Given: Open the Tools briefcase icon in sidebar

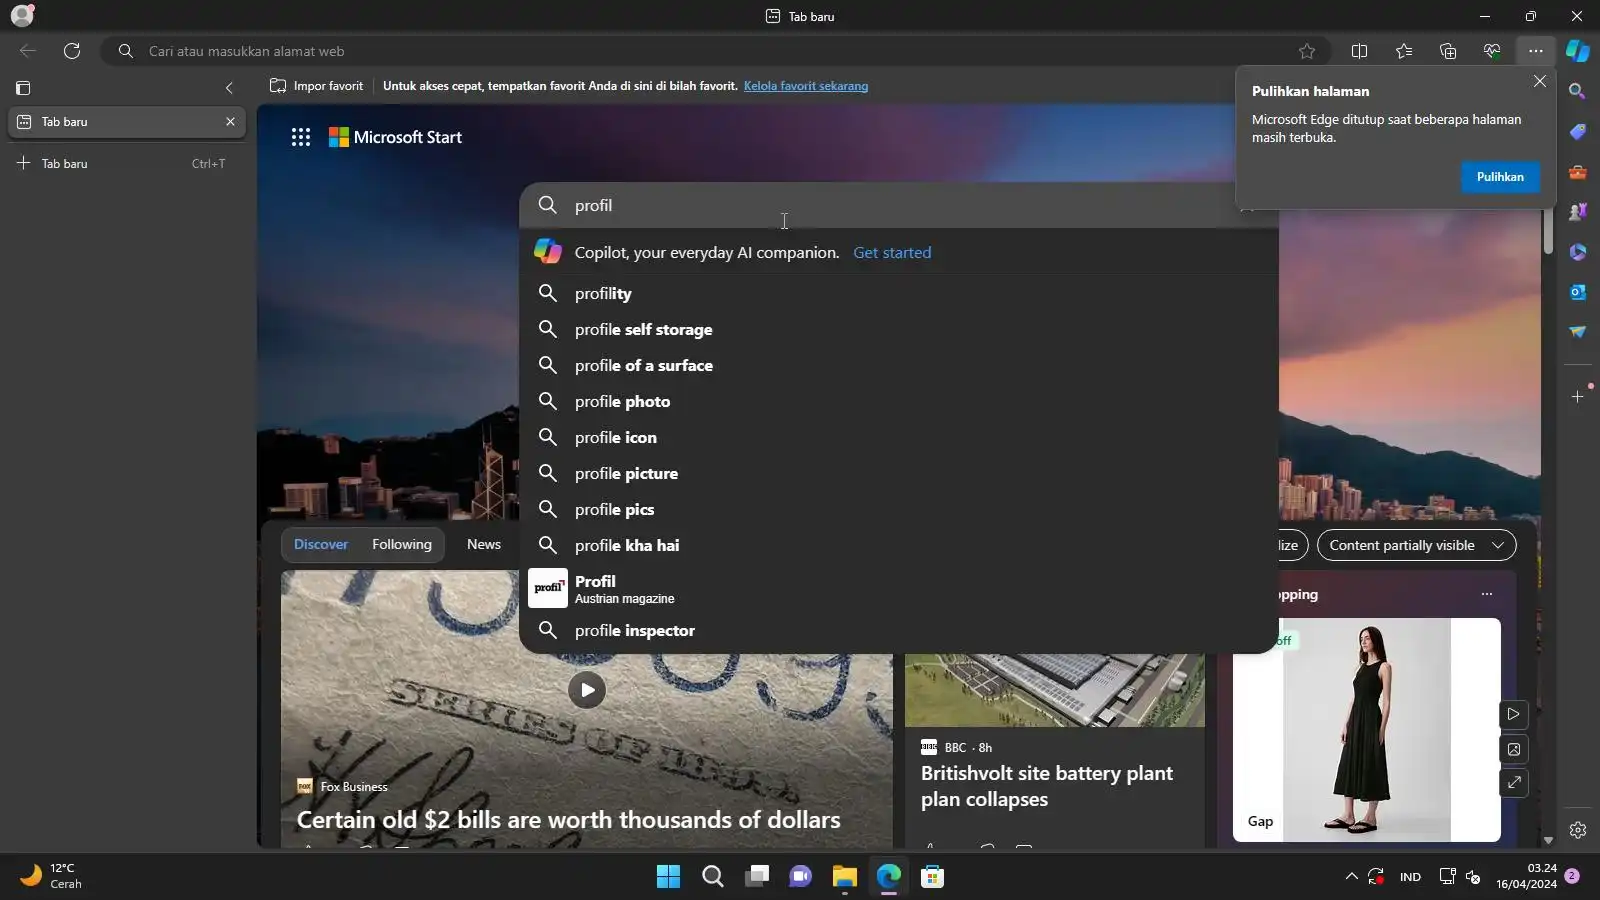Looking at the screenshot, I should 1578,172.
